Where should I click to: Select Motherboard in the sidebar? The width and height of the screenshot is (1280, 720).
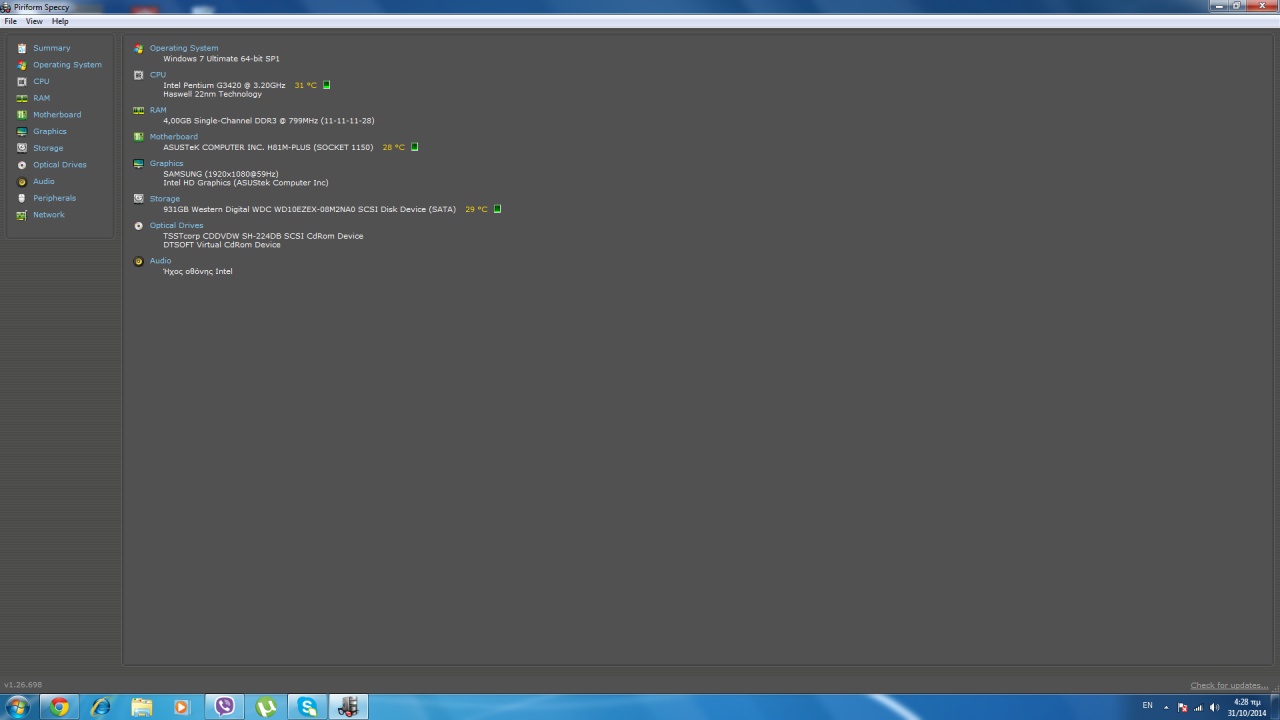pyautogui.click(x=57, y=115)
